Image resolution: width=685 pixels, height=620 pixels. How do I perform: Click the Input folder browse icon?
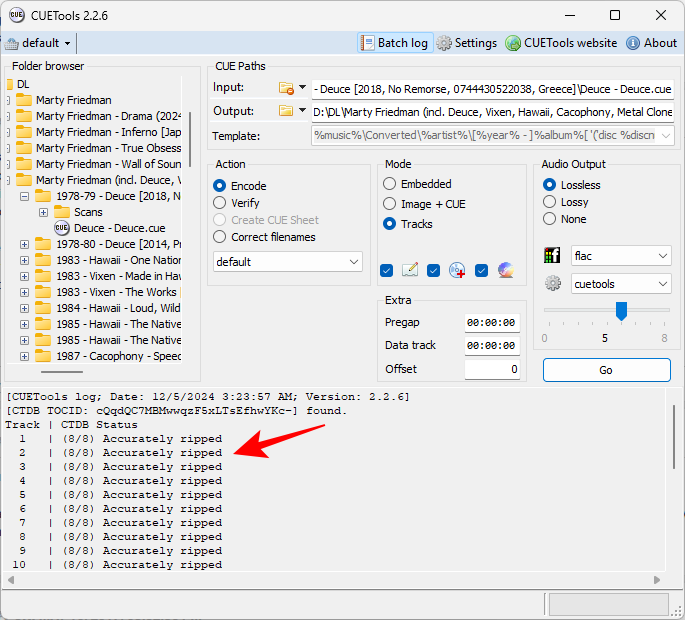pos(286,88)
